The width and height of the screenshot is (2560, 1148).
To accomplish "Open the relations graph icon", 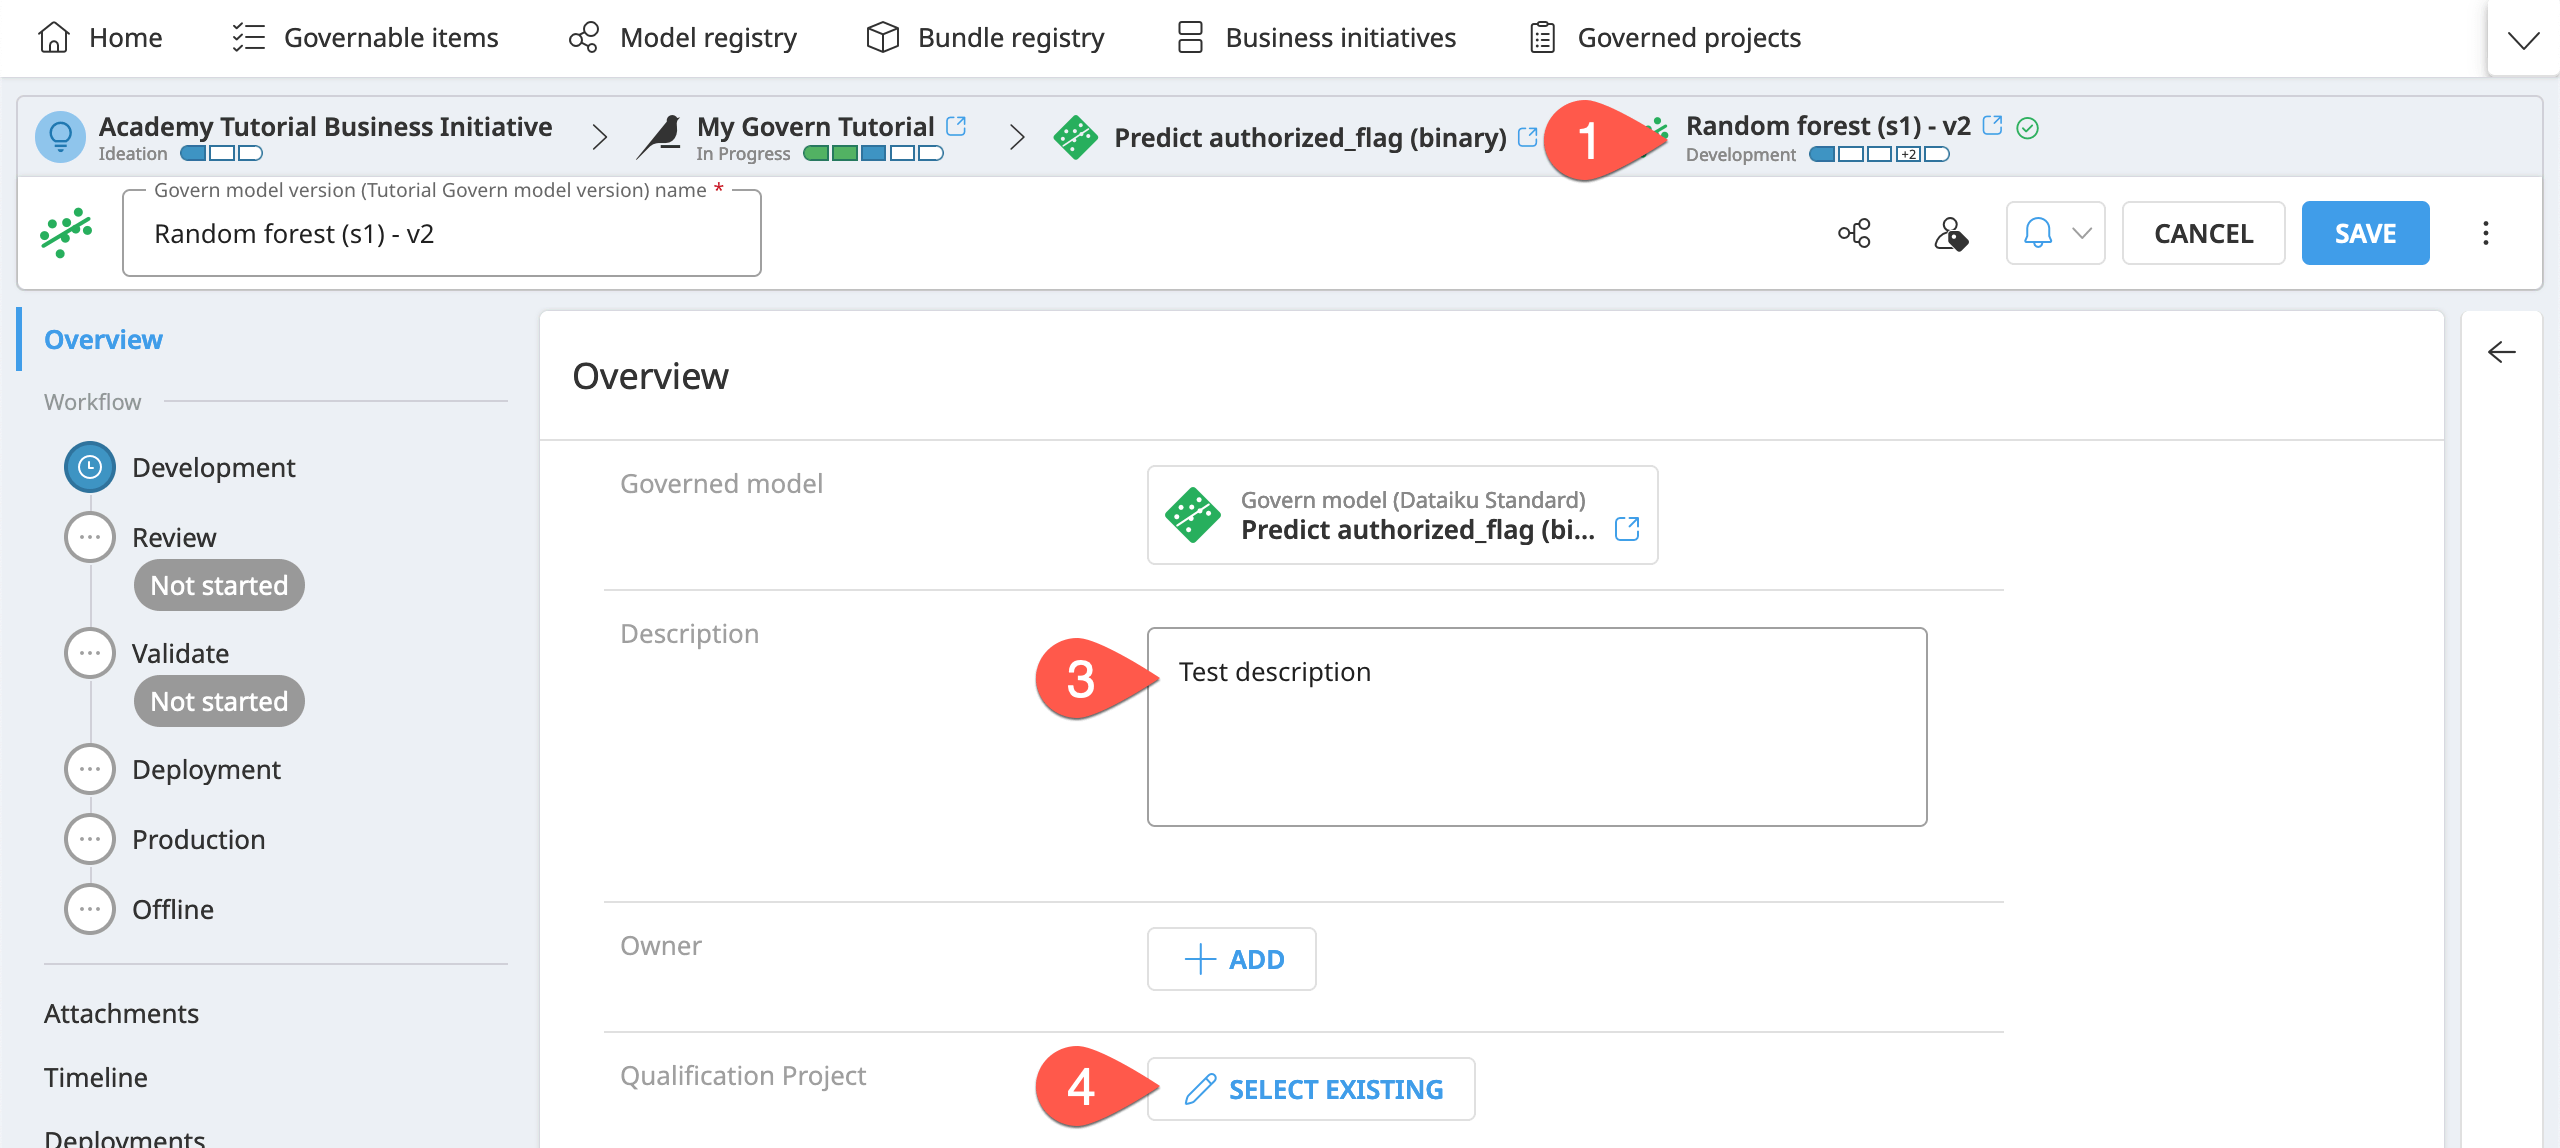I will [1854, 234].
